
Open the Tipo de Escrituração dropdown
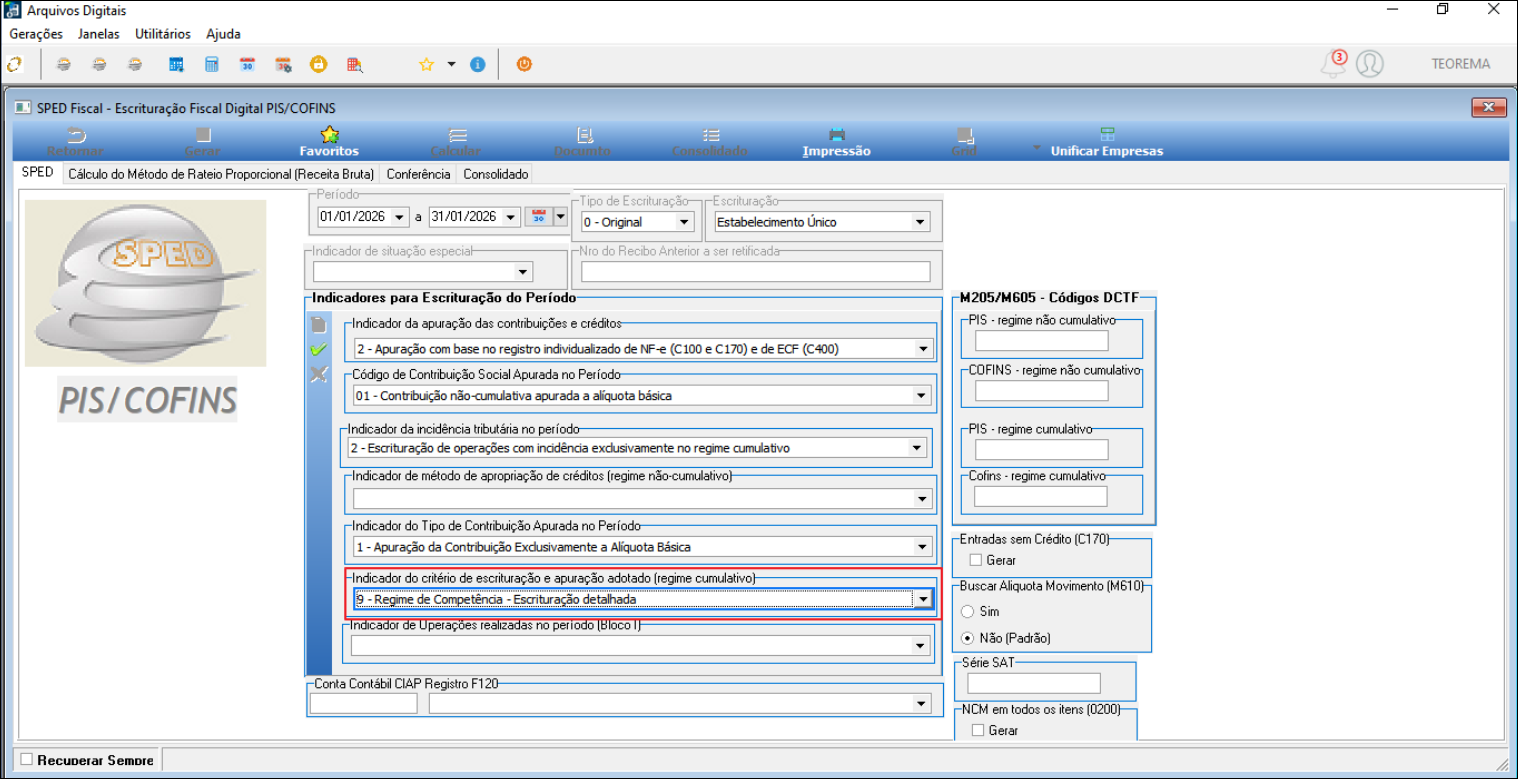pos(684,222)
